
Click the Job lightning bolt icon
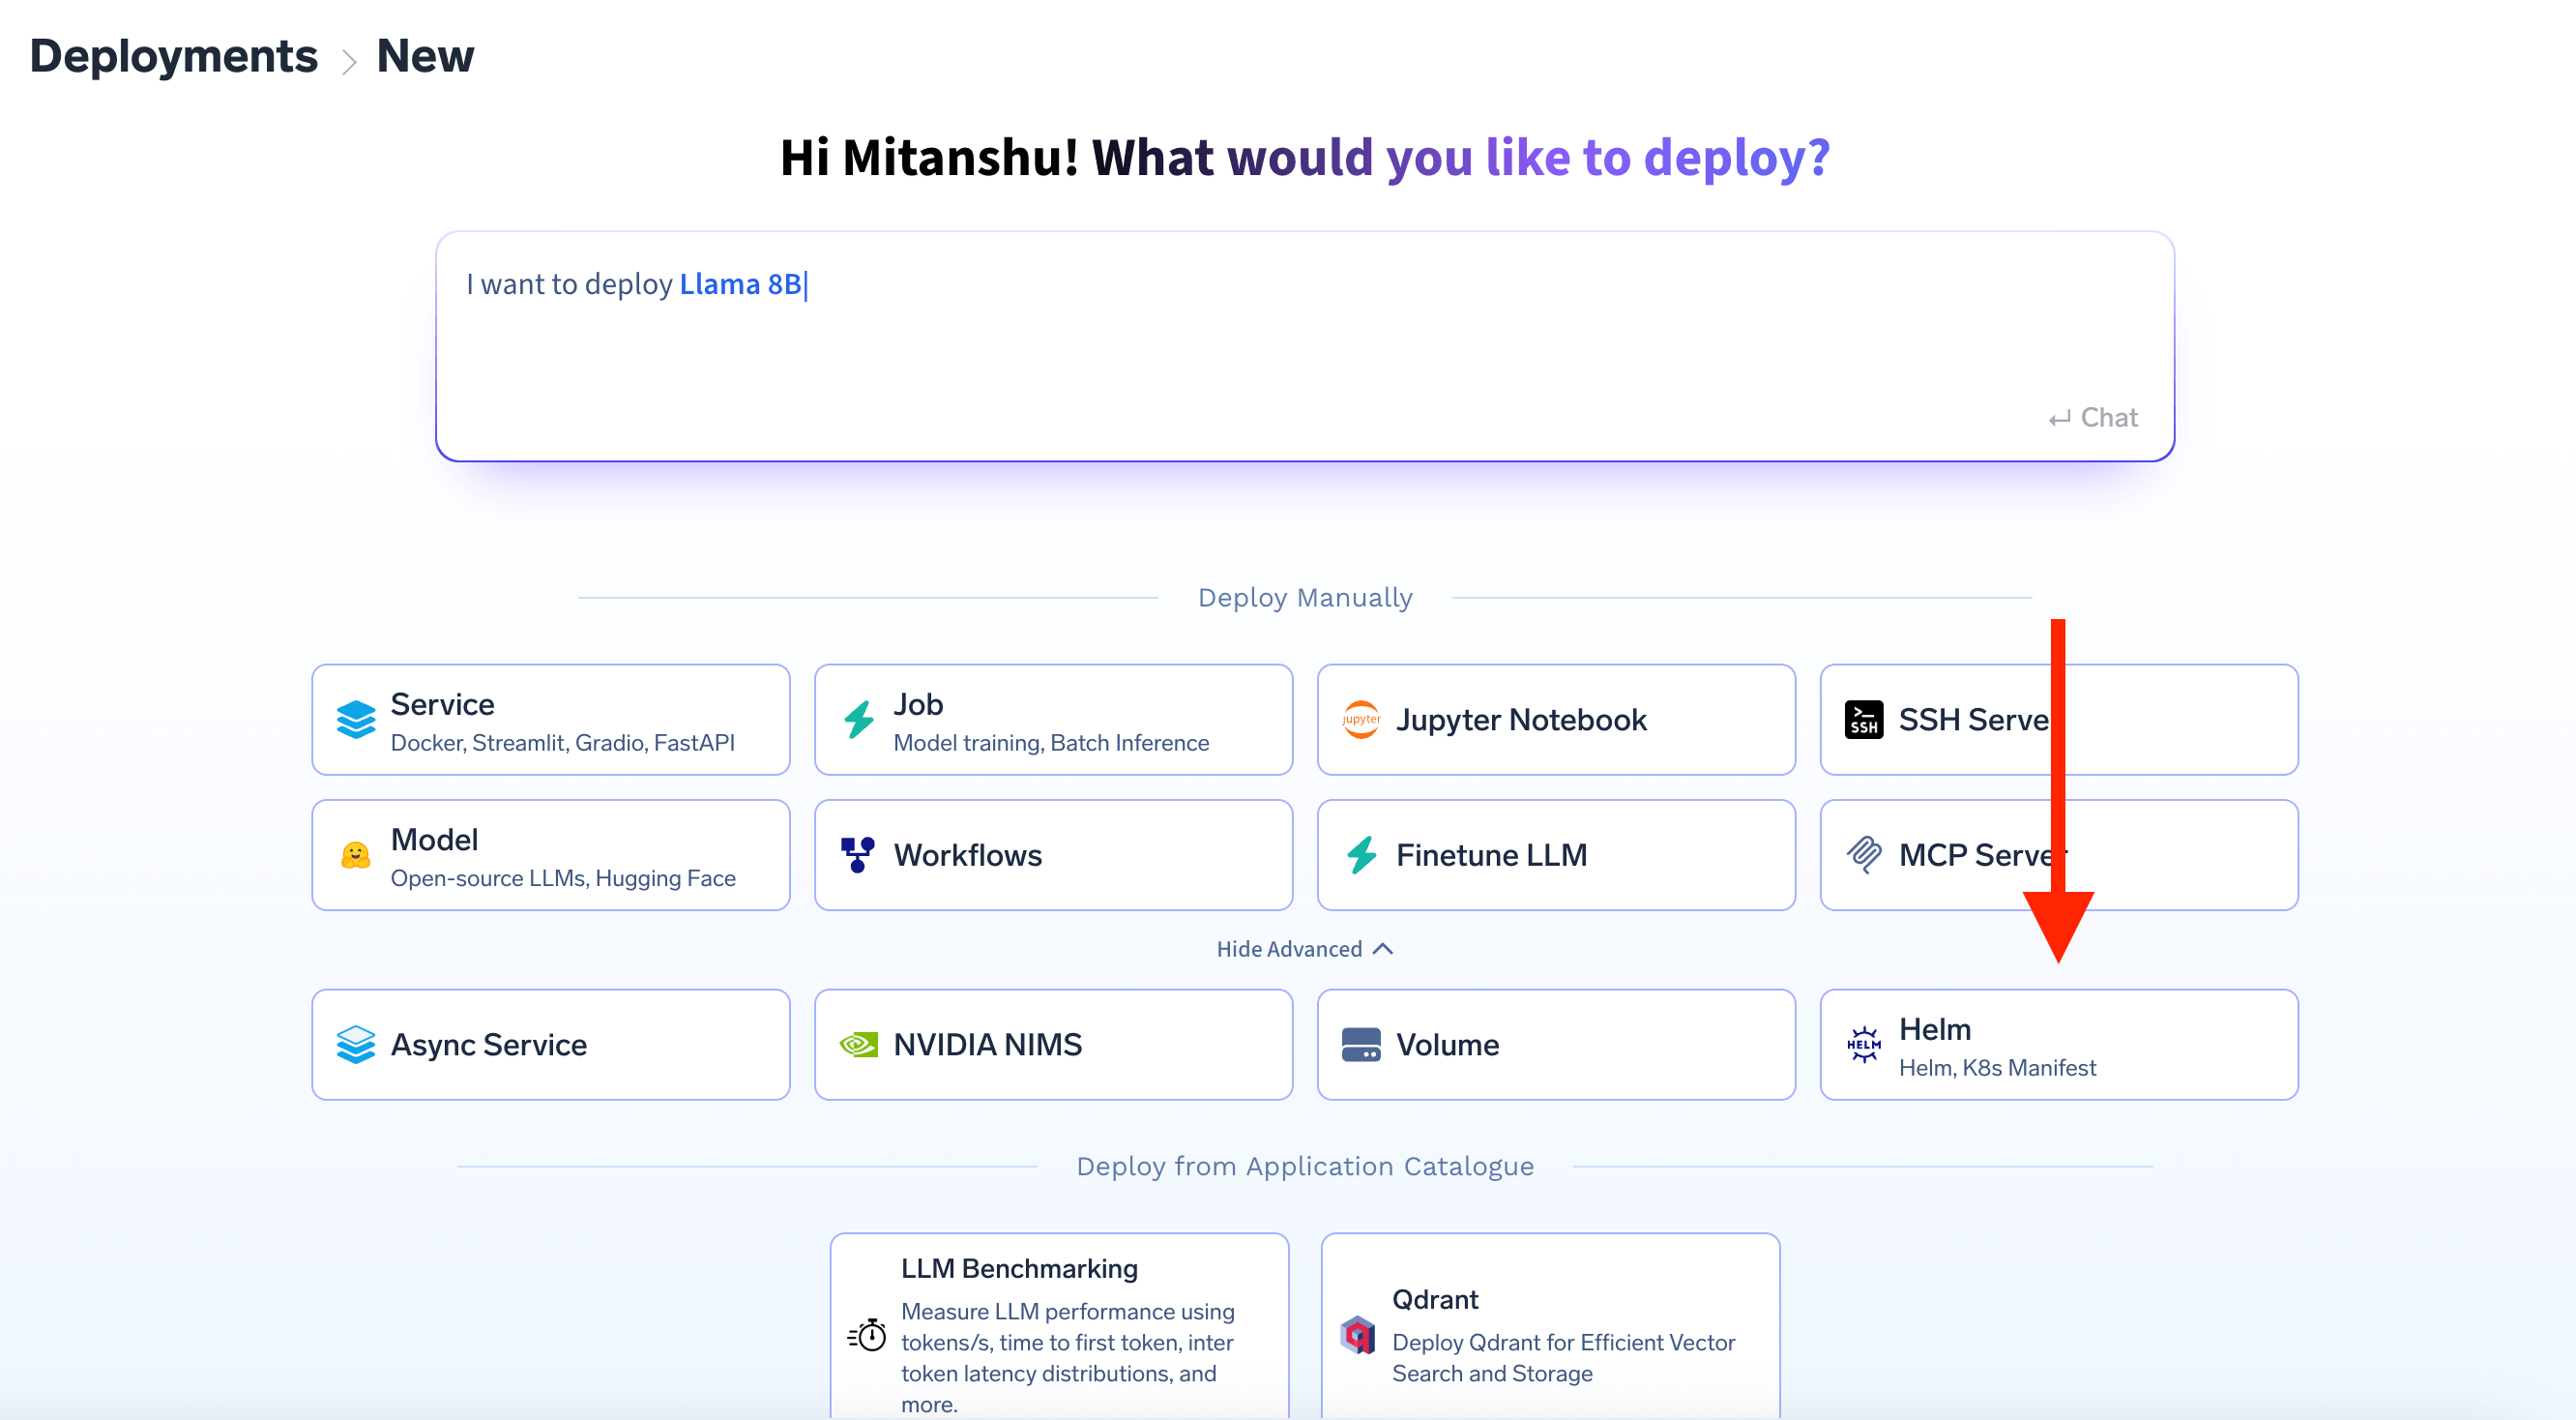click(x=859, y=719)
